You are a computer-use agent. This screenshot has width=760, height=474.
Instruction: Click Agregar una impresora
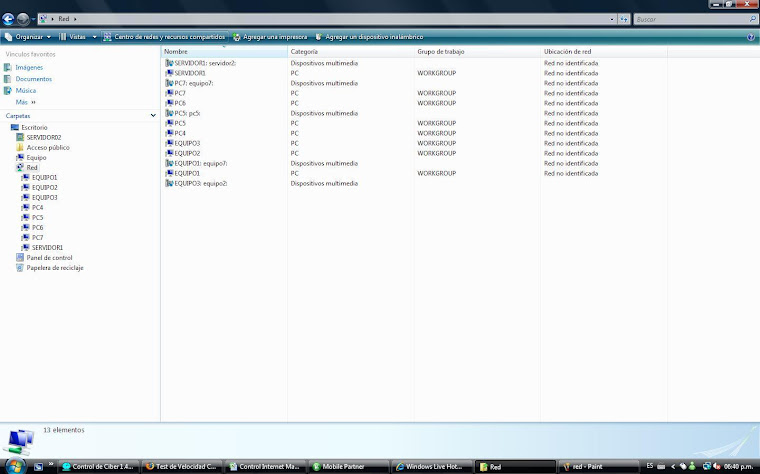pos(270,37)
